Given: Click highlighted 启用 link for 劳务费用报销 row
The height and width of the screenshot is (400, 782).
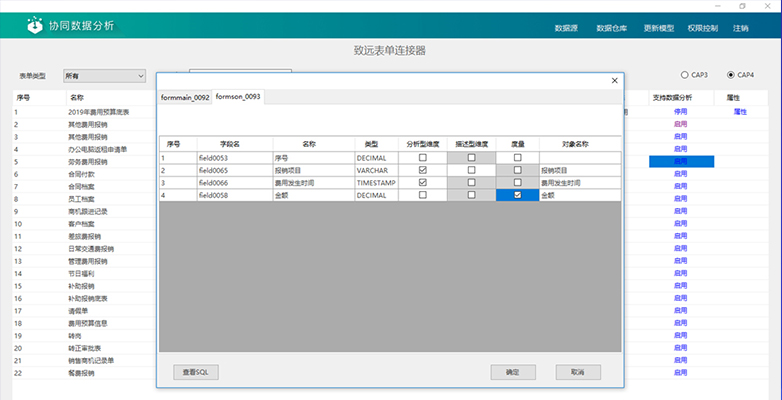Looking at the screenshot, I should 681,162.
